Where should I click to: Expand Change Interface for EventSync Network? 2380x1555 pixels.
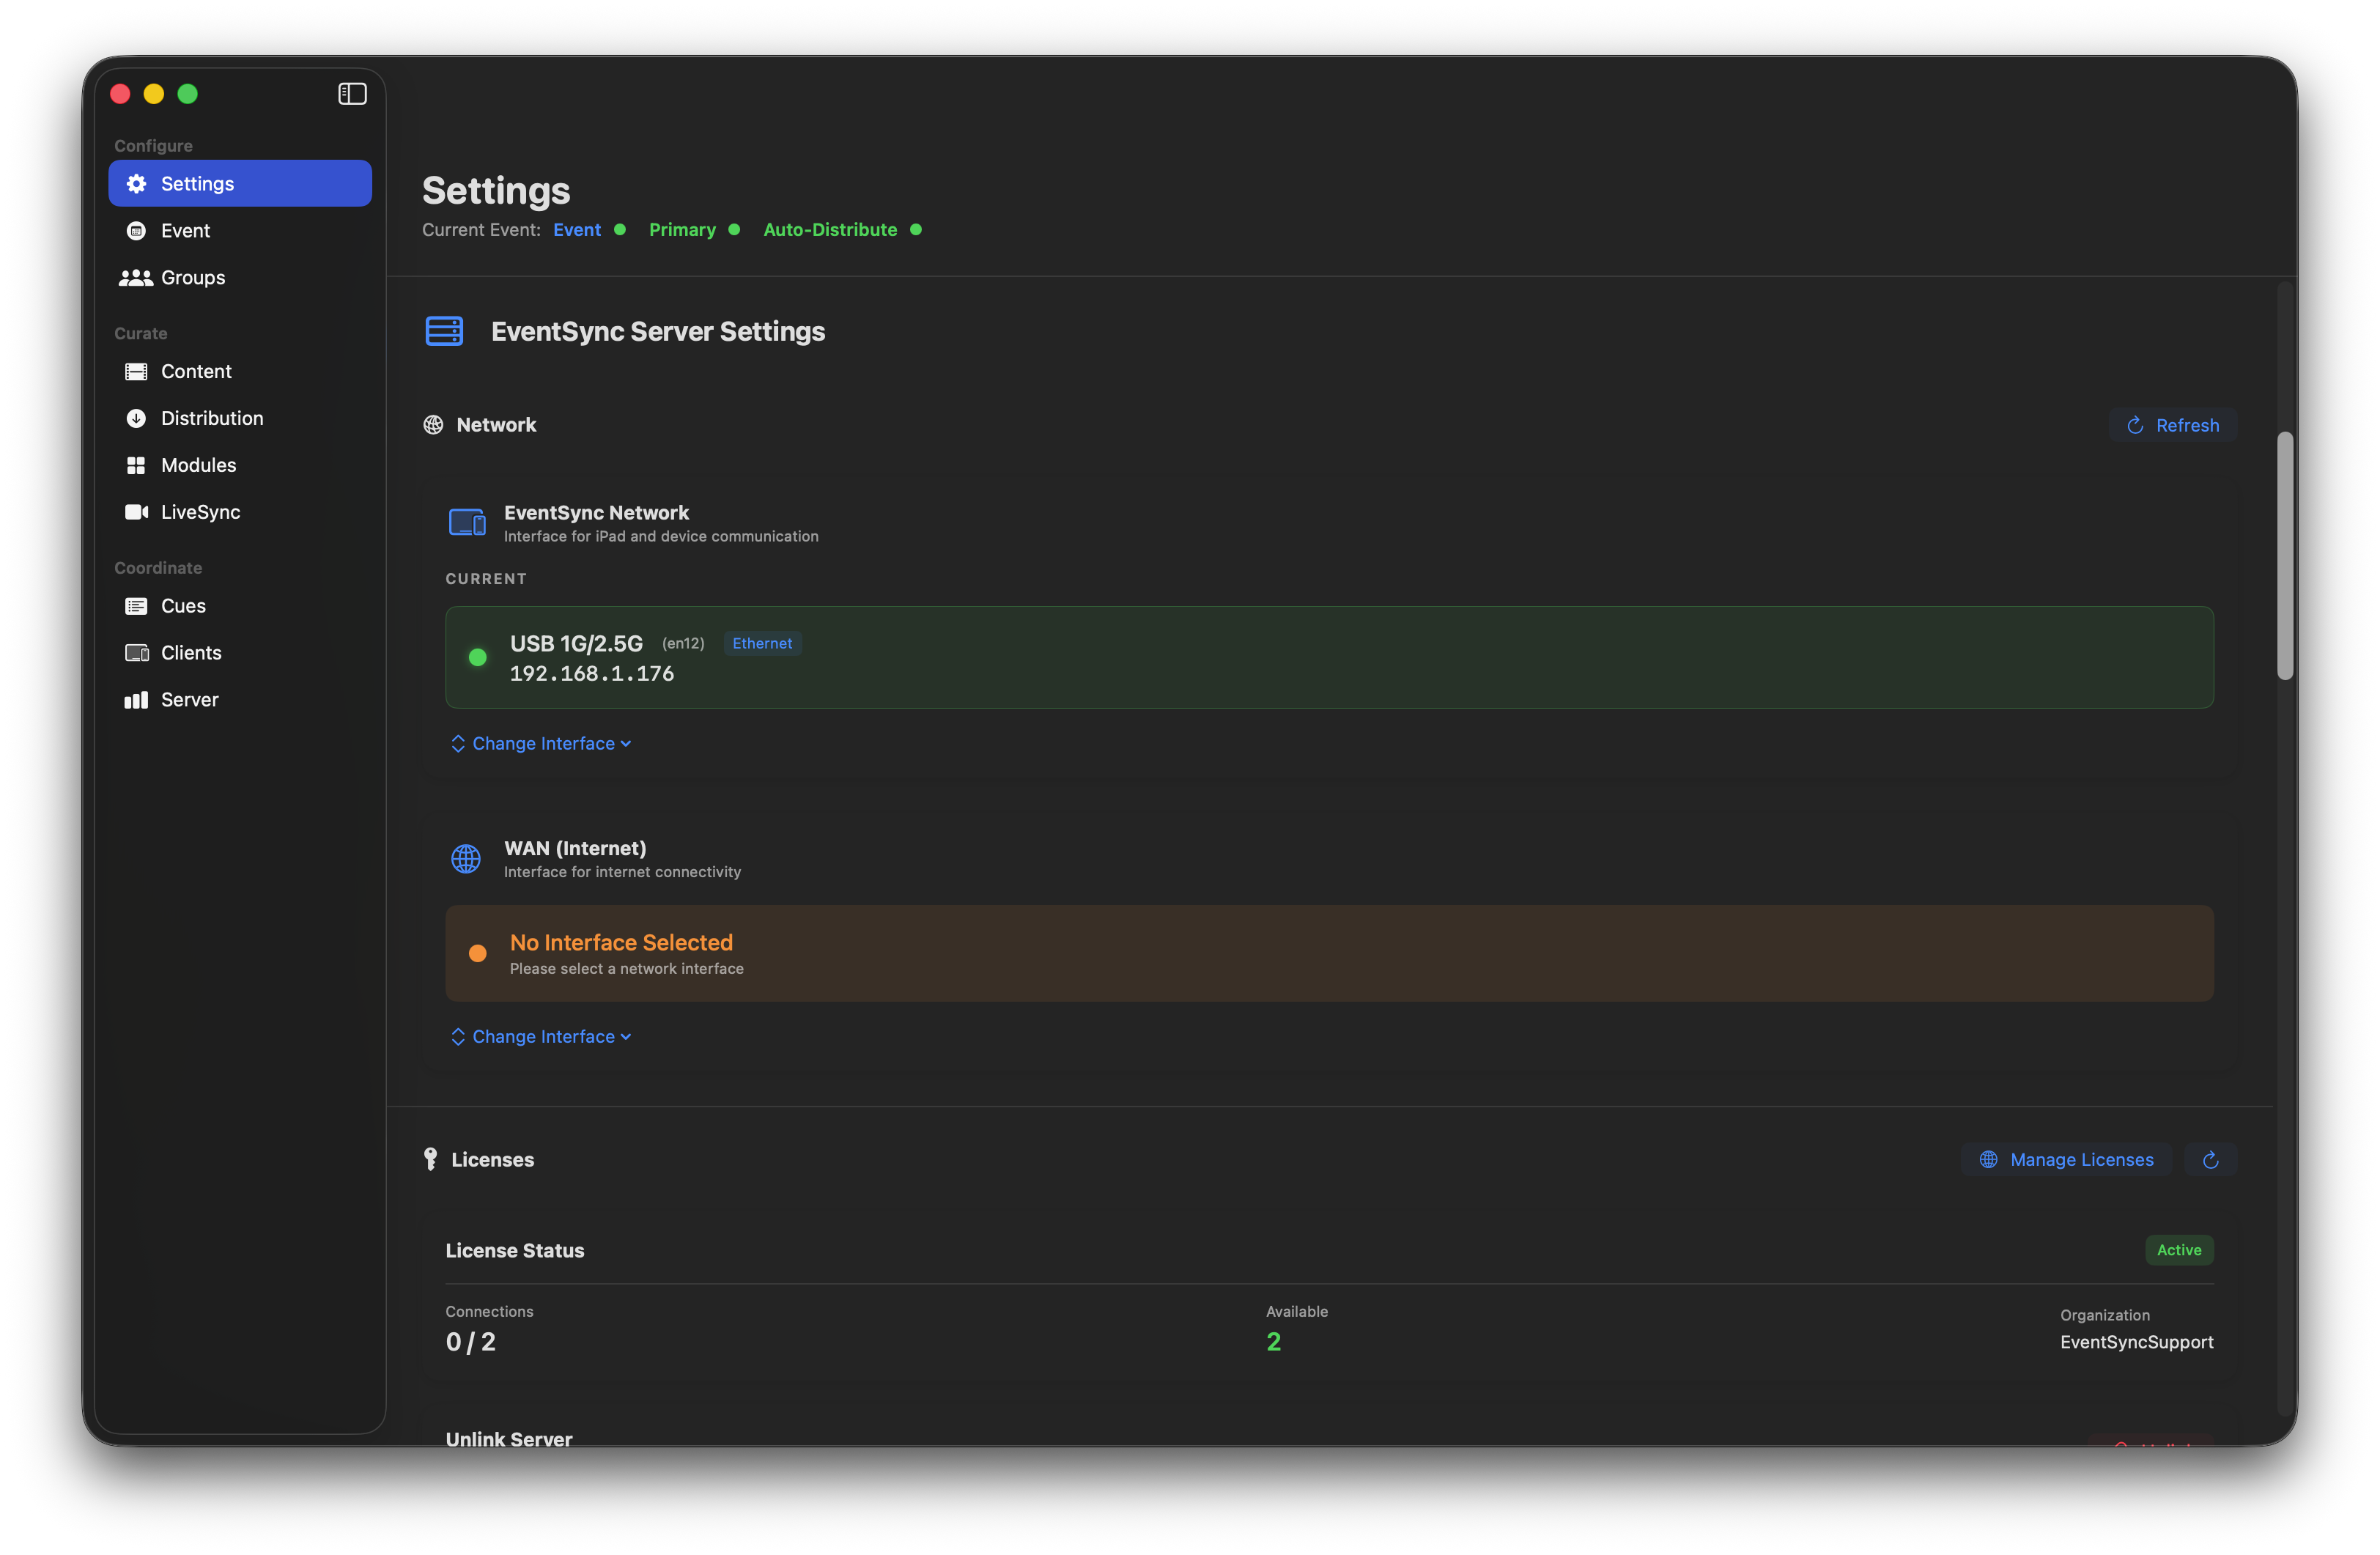[541, 743]
